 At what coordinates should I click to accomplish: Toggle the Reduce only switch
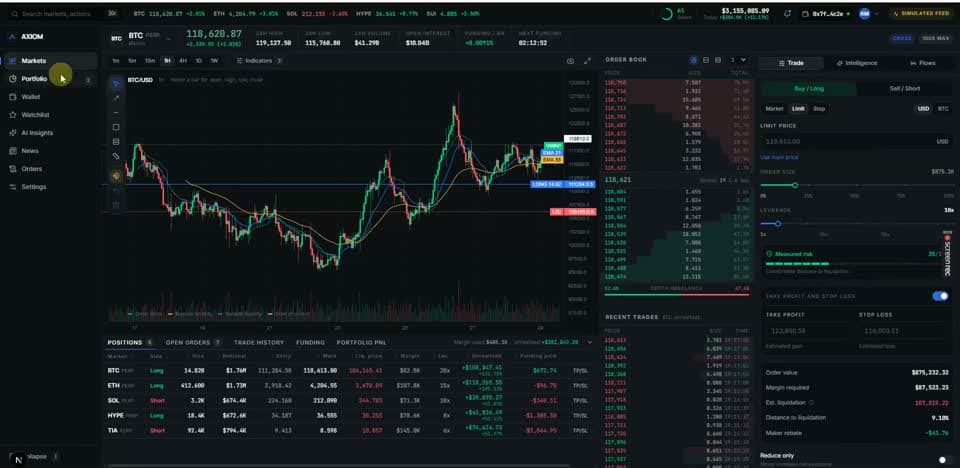945,459
